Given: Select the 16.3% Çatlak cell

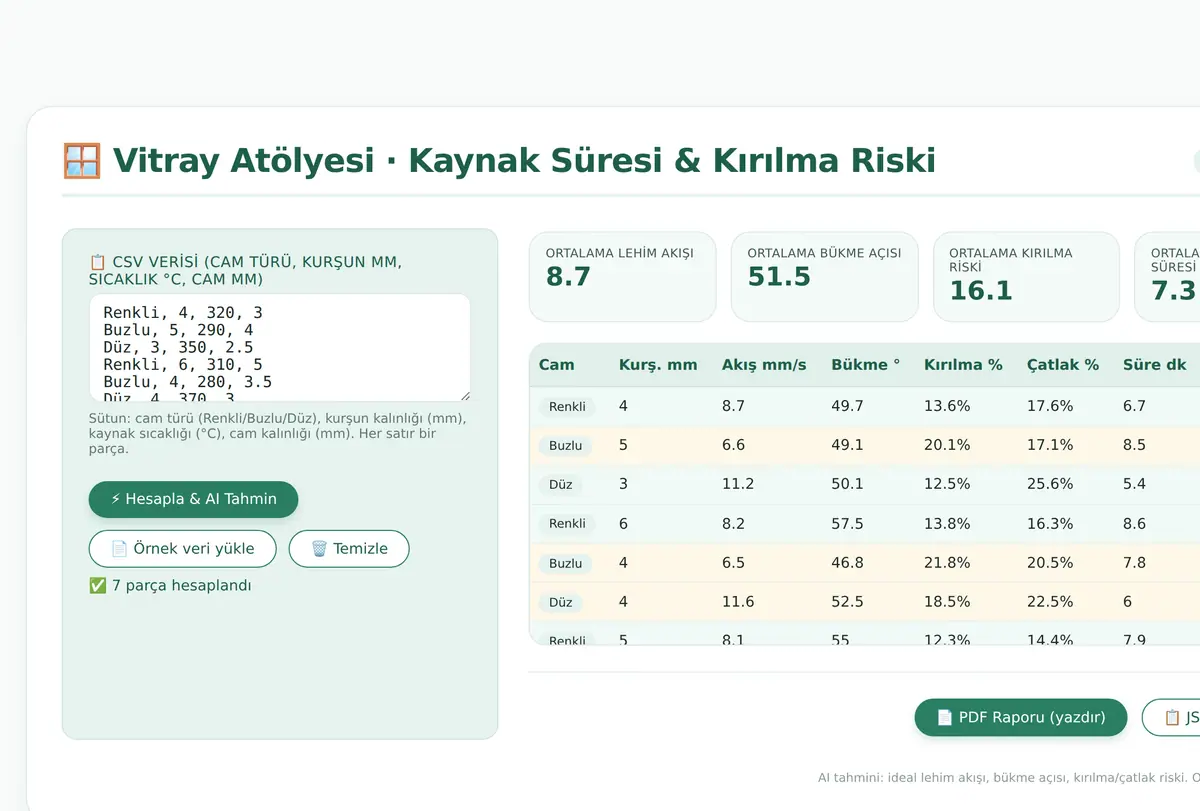Looking at the screenshot, I should click(x=1050, y=523).
